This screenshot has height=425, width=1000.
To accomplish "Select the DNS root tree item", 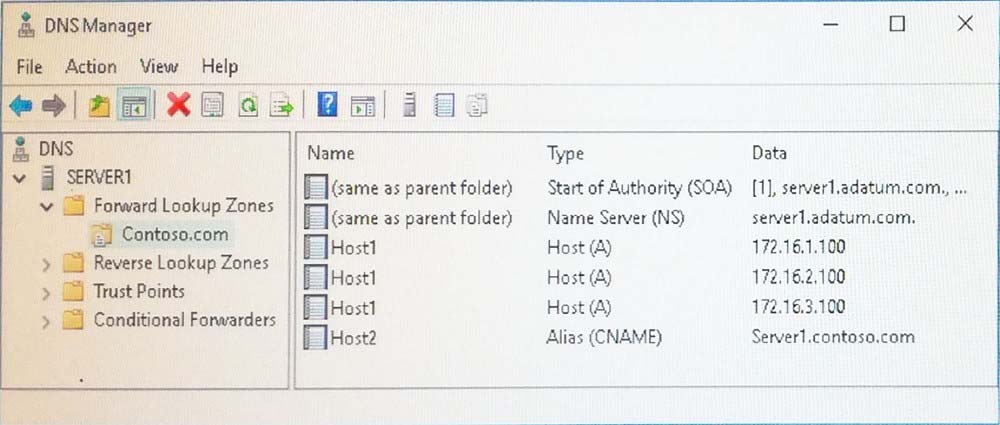I will tap(56, 149).
